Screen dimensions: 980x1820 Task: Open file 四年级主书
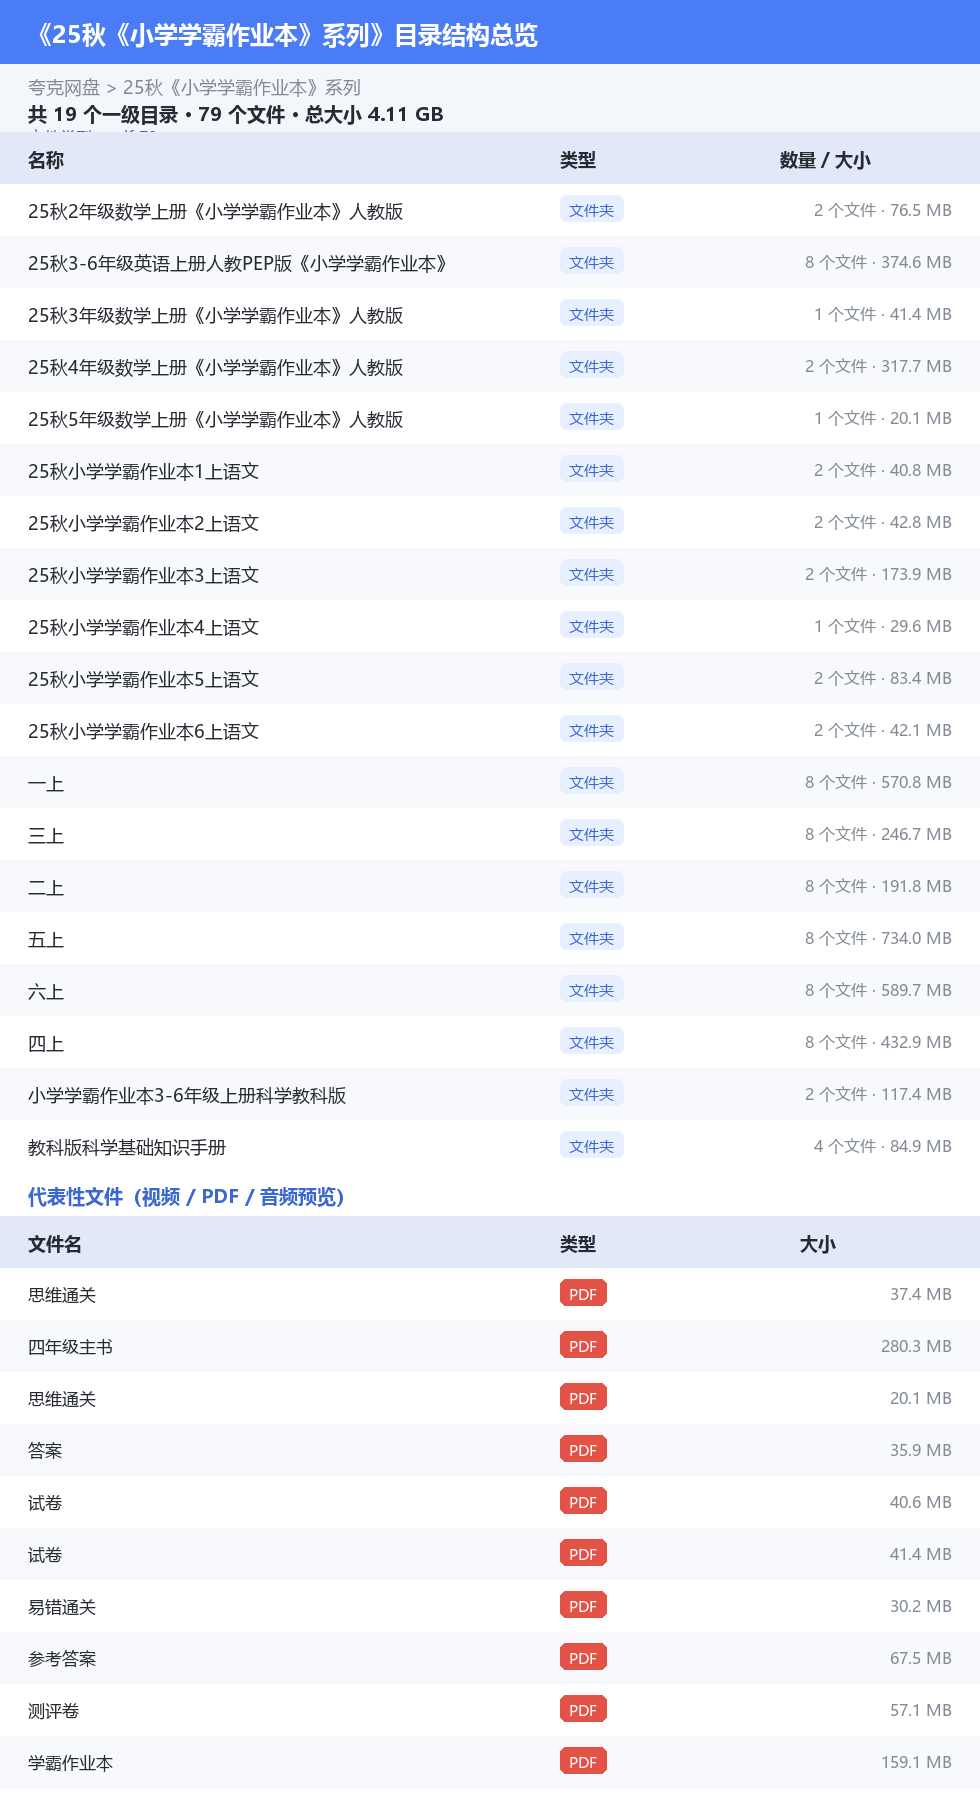70,1347
